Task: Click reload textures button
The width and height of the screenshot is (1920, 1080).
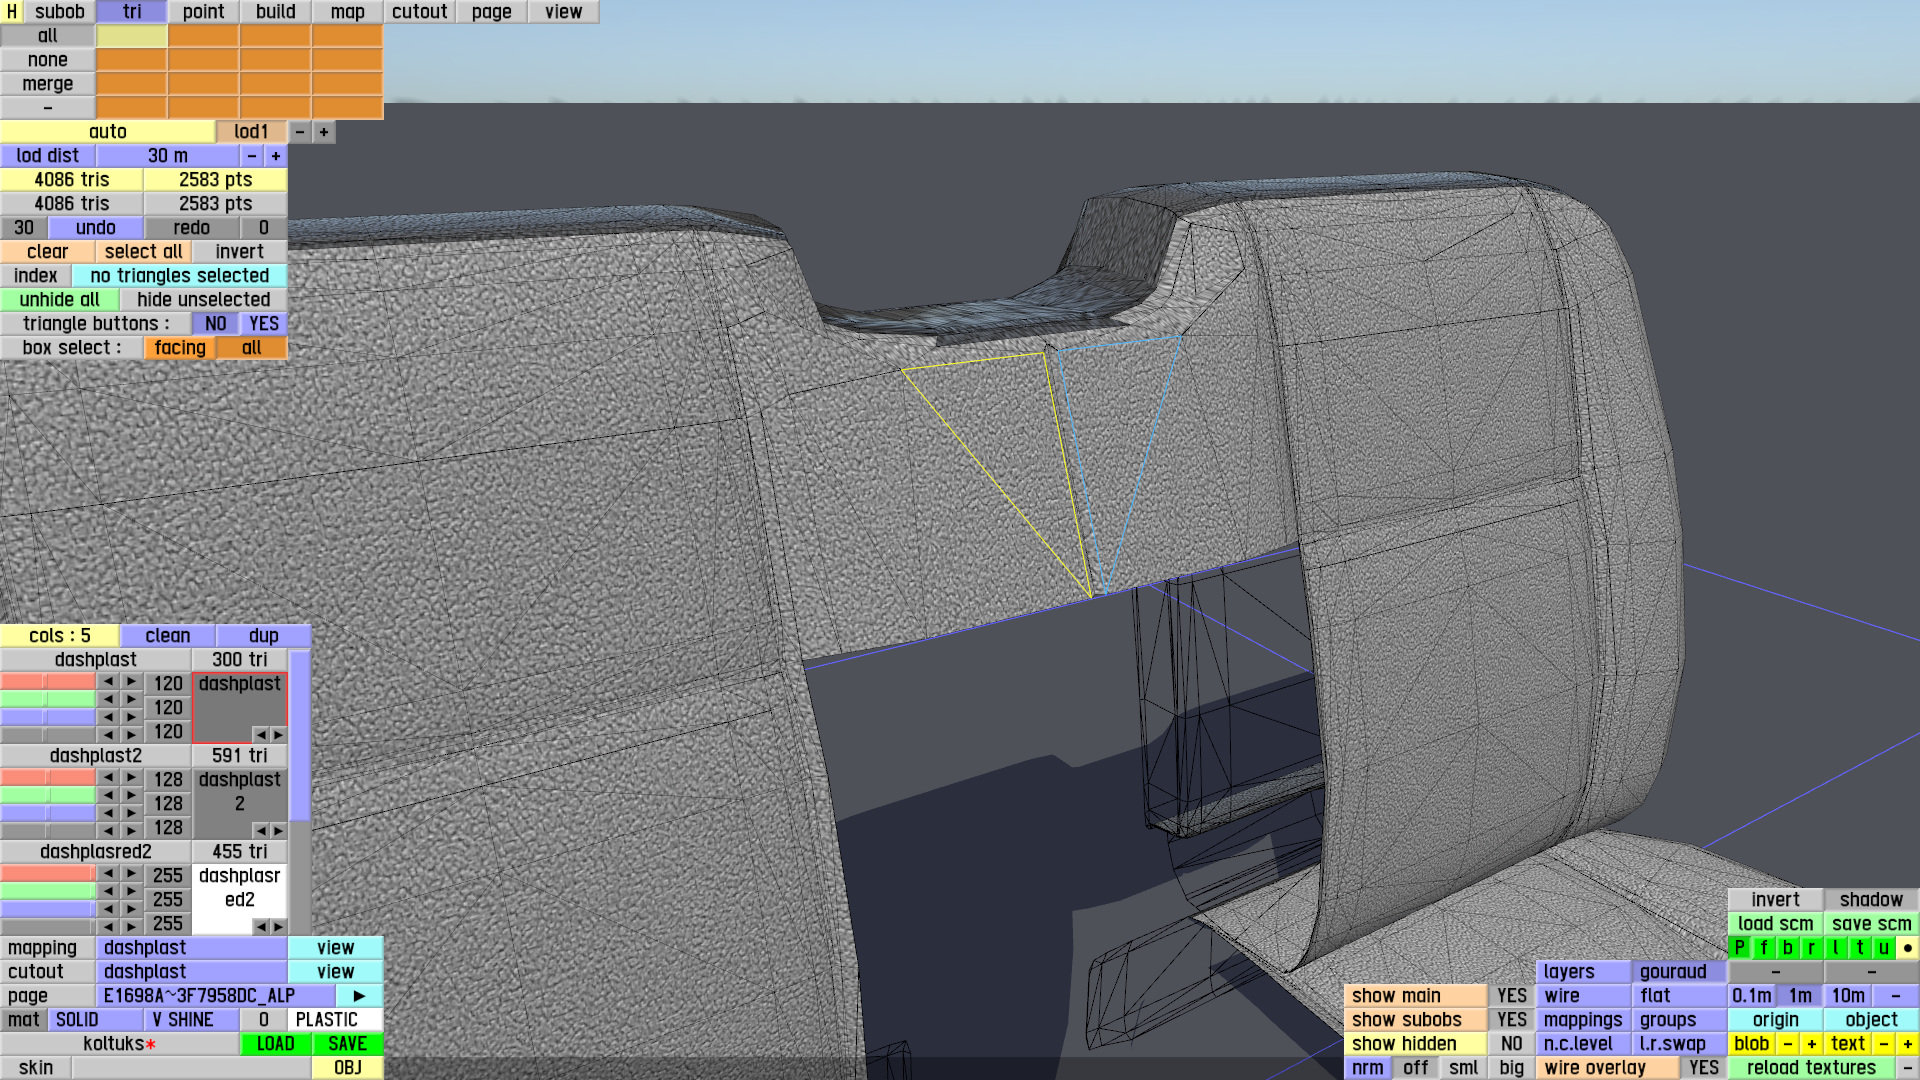Action: point(1811,1067)
